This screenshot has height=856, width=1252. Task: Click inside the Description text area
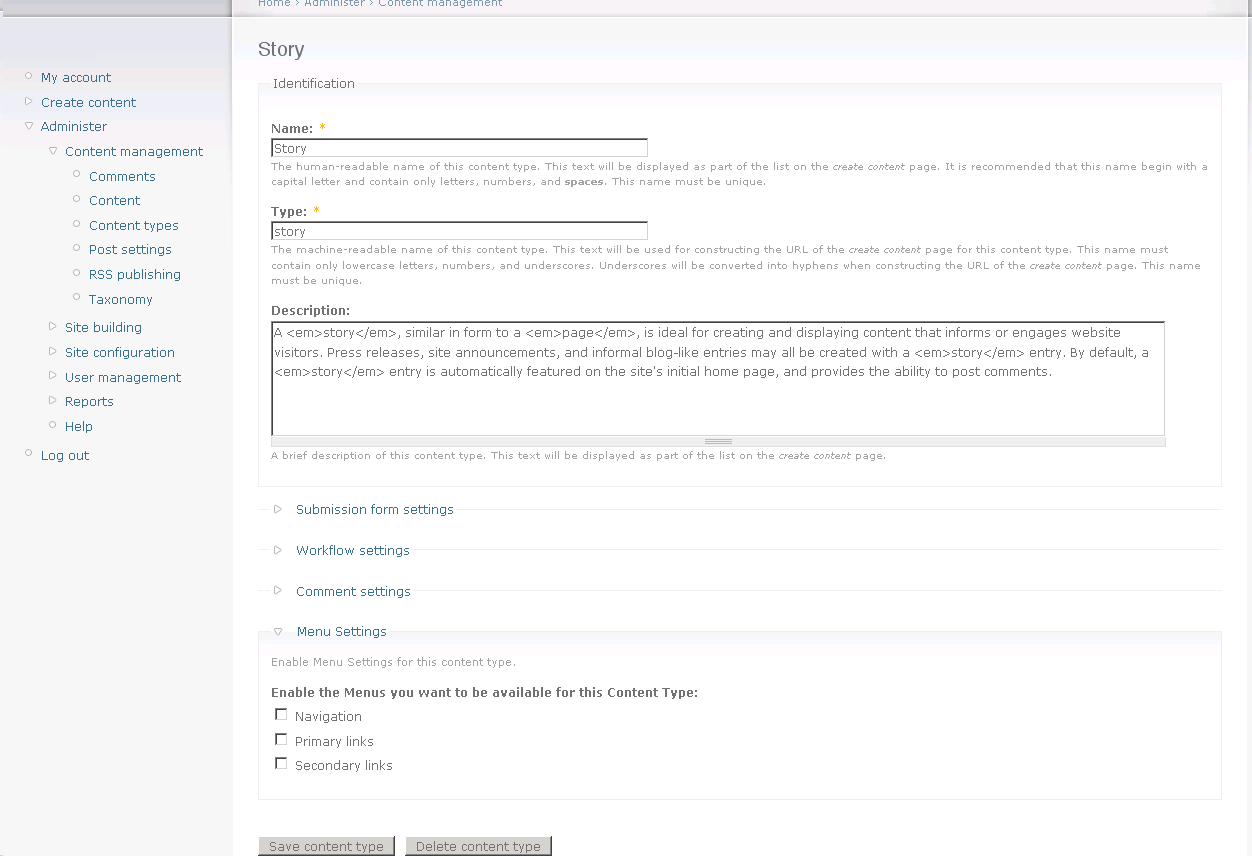pyautogui.click(x=717, y=378)
